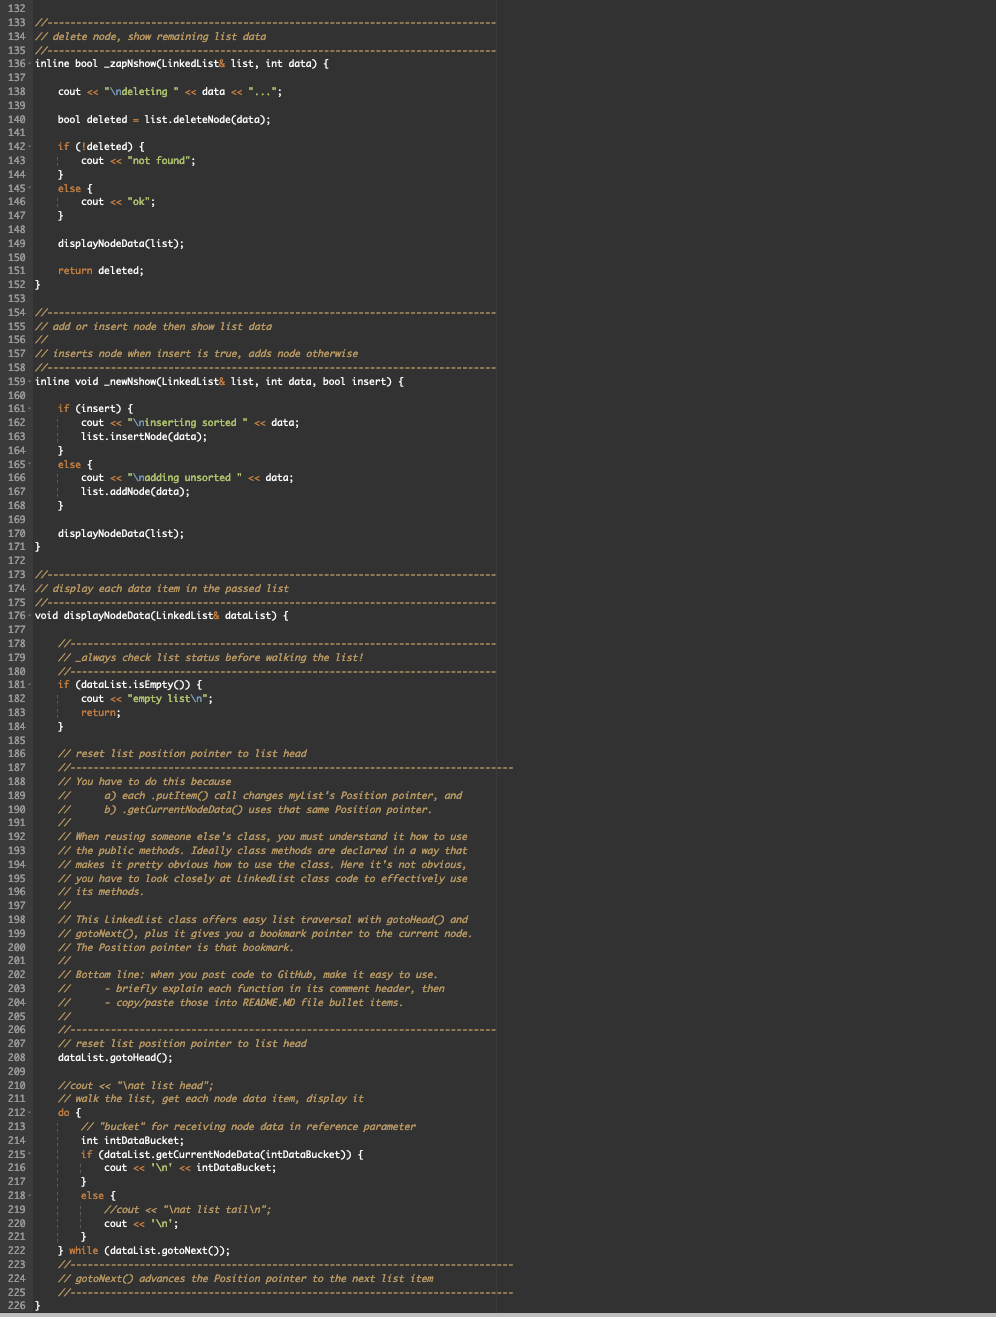Collapse the else block fold at line 165
996x1318 pixels.
click(30, 464)
